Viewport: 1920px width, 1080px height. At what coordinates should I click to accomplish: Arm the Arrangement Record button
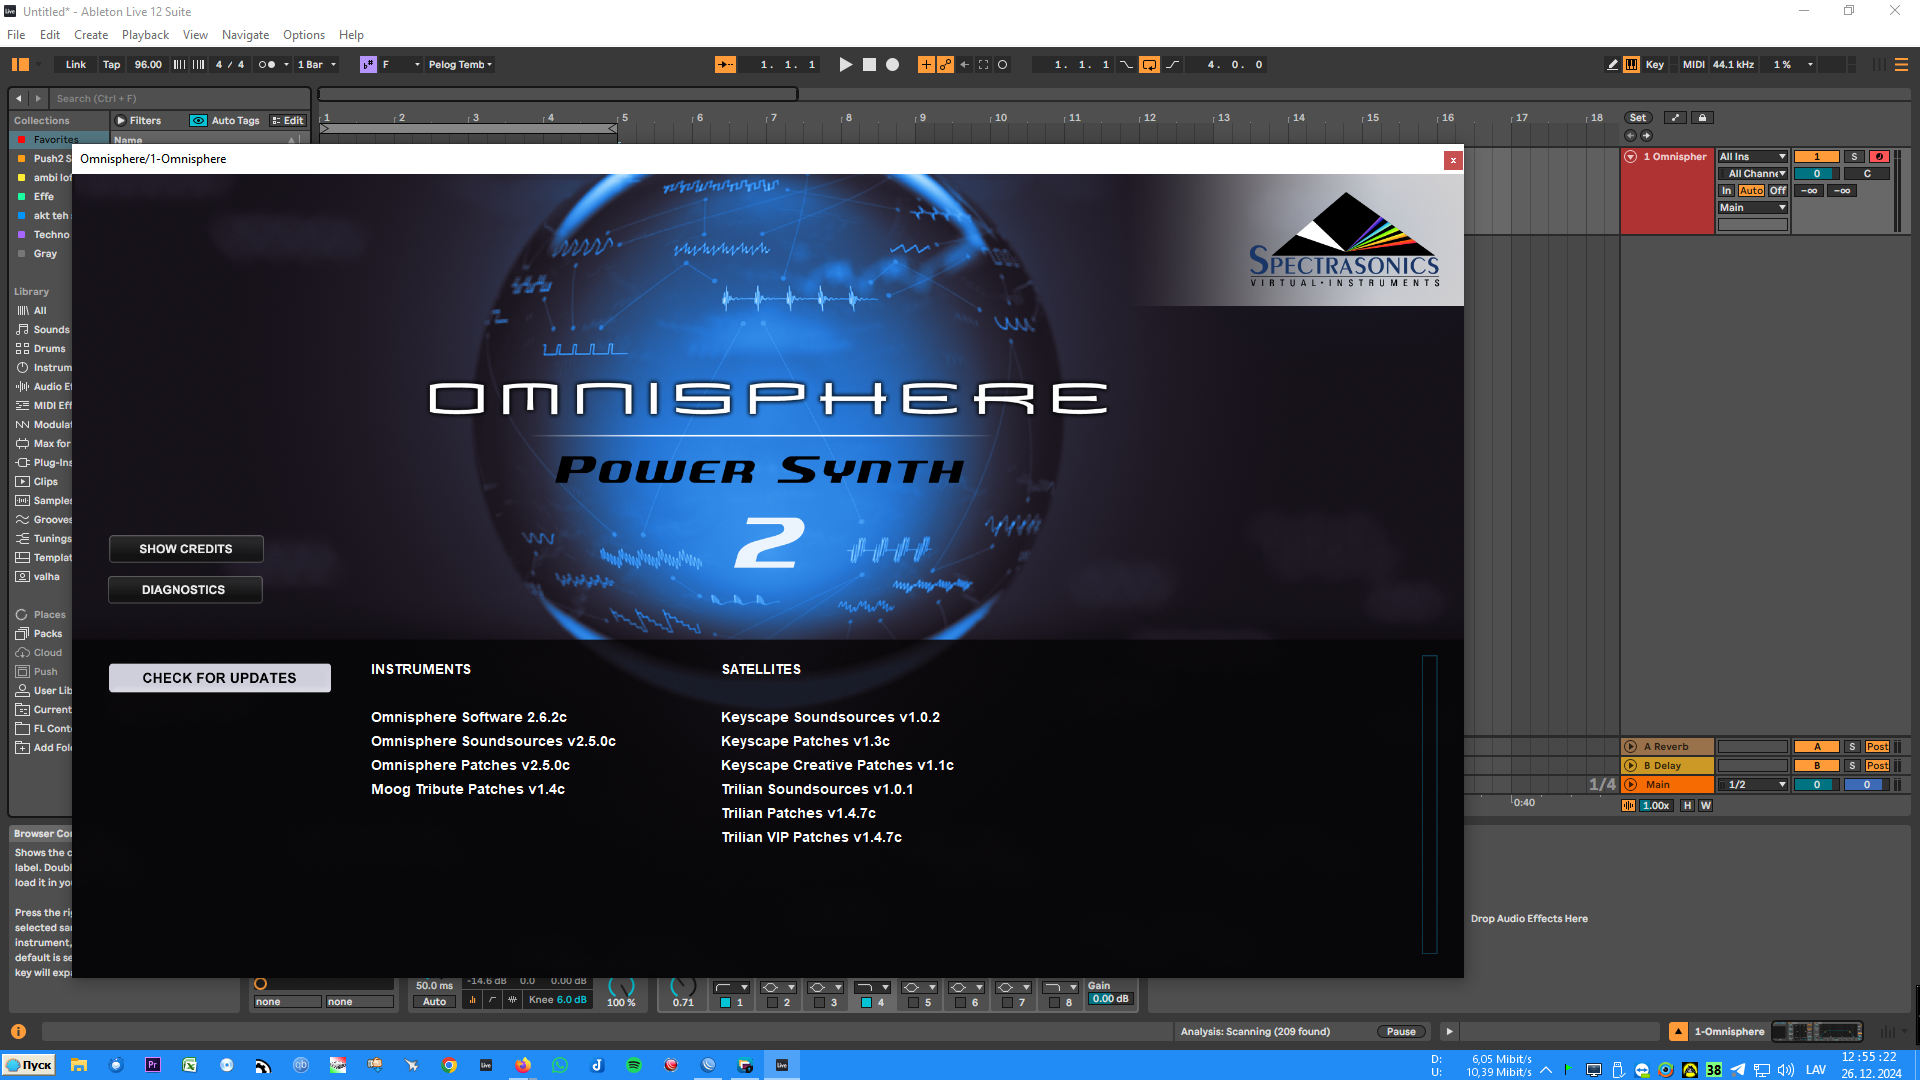tap(893, 65)
